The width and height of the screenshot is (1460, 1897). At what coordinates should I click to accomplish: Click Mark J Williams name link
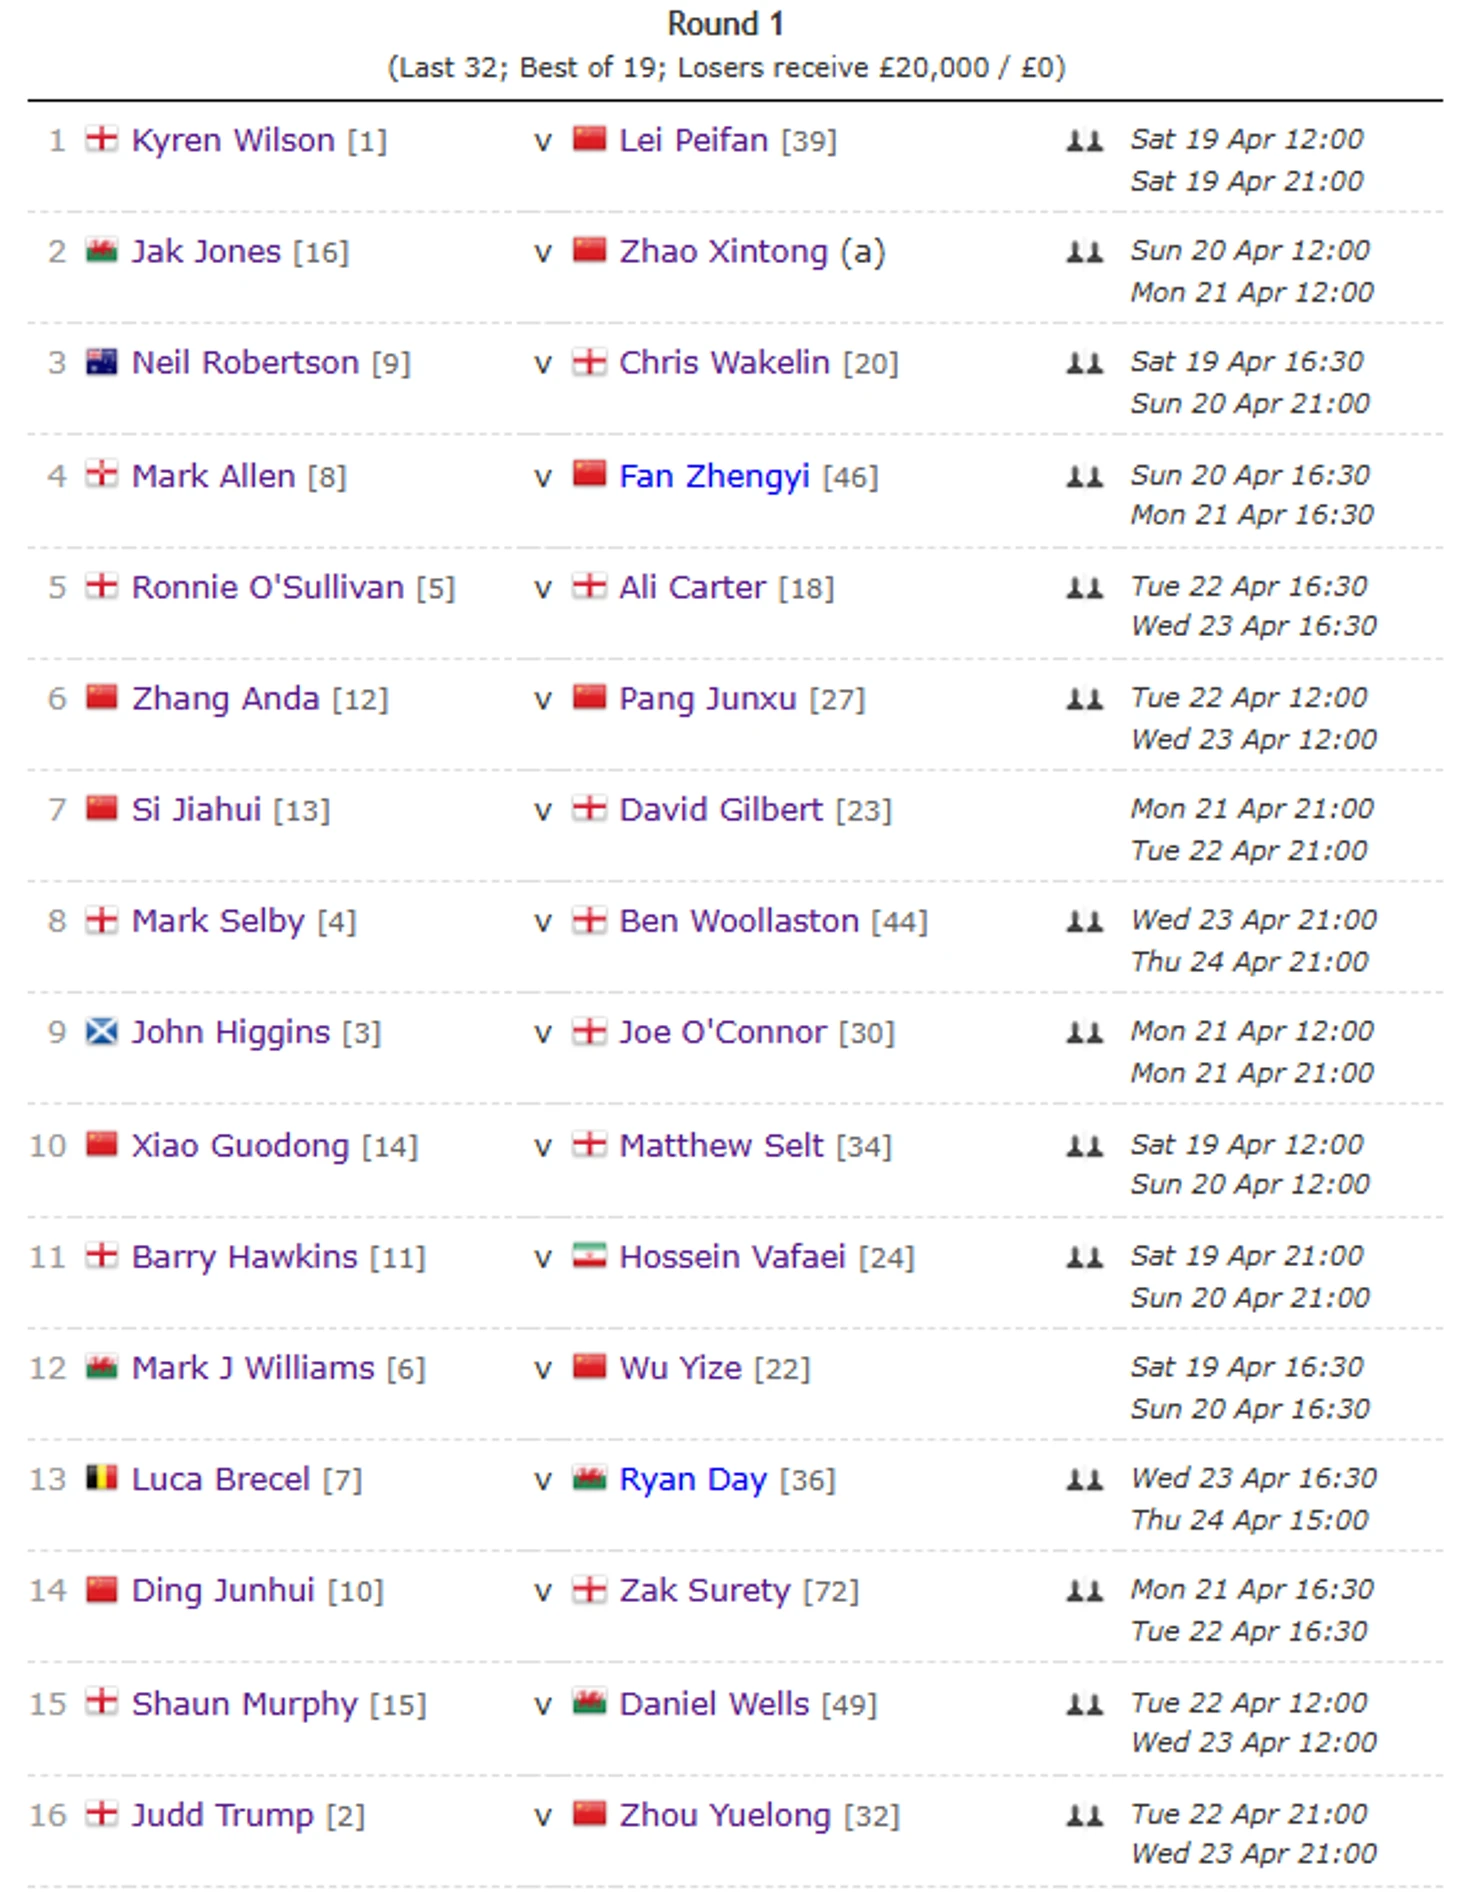point(253,1368)
